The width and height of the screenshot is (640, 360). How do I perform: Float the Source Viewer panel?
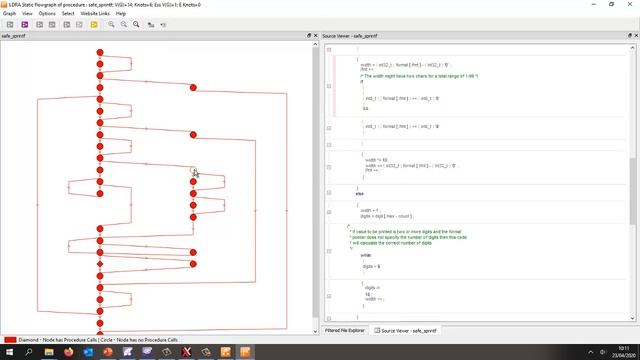click(630, 36)
